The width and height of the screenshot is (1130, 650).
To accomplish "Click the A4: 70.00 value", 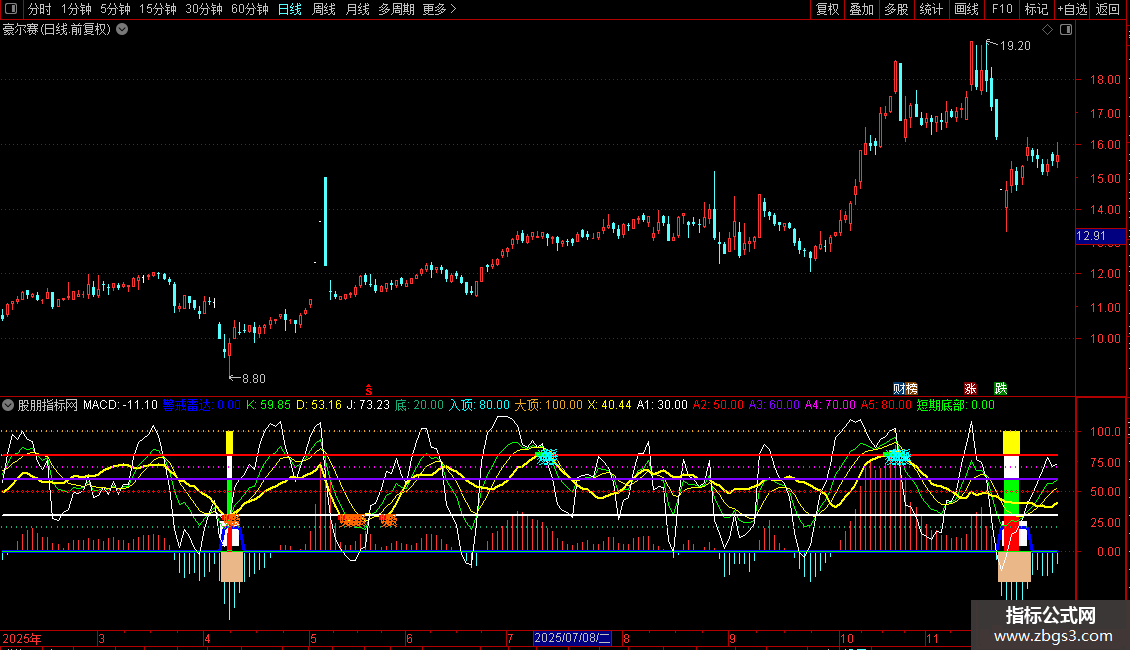I will click(830, 405).
